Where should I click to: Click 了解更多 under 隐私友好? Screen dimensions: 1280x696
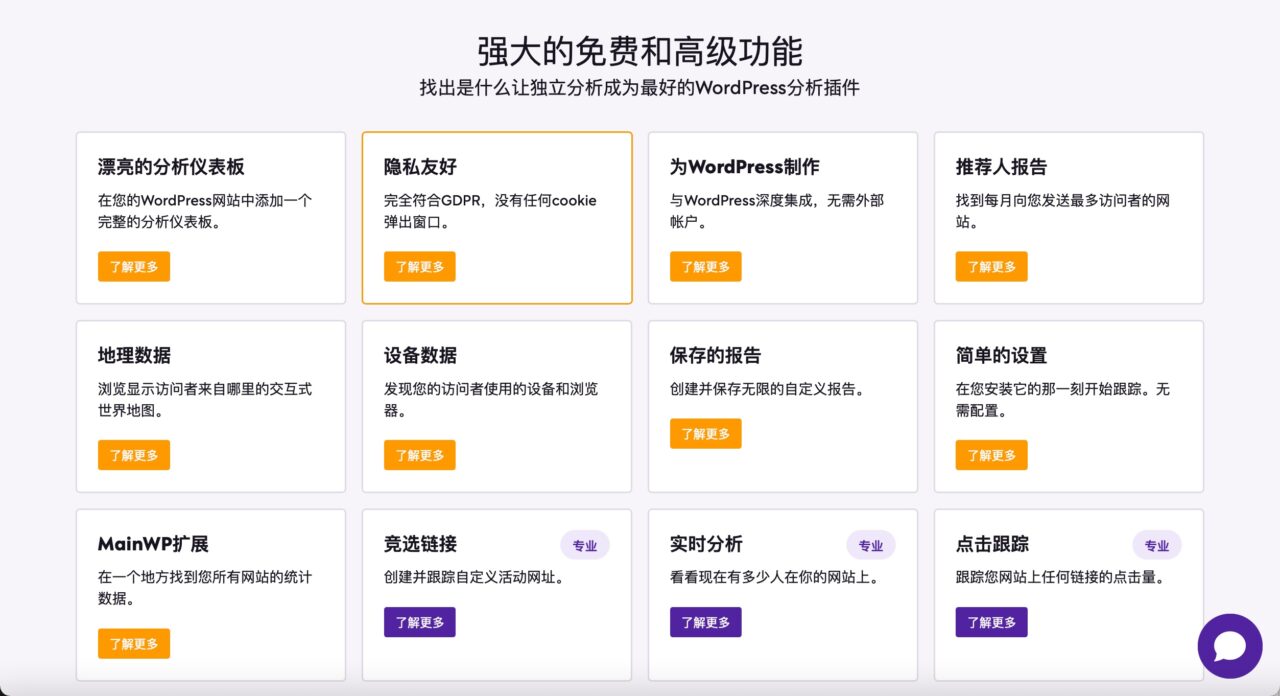pos(420,267)
